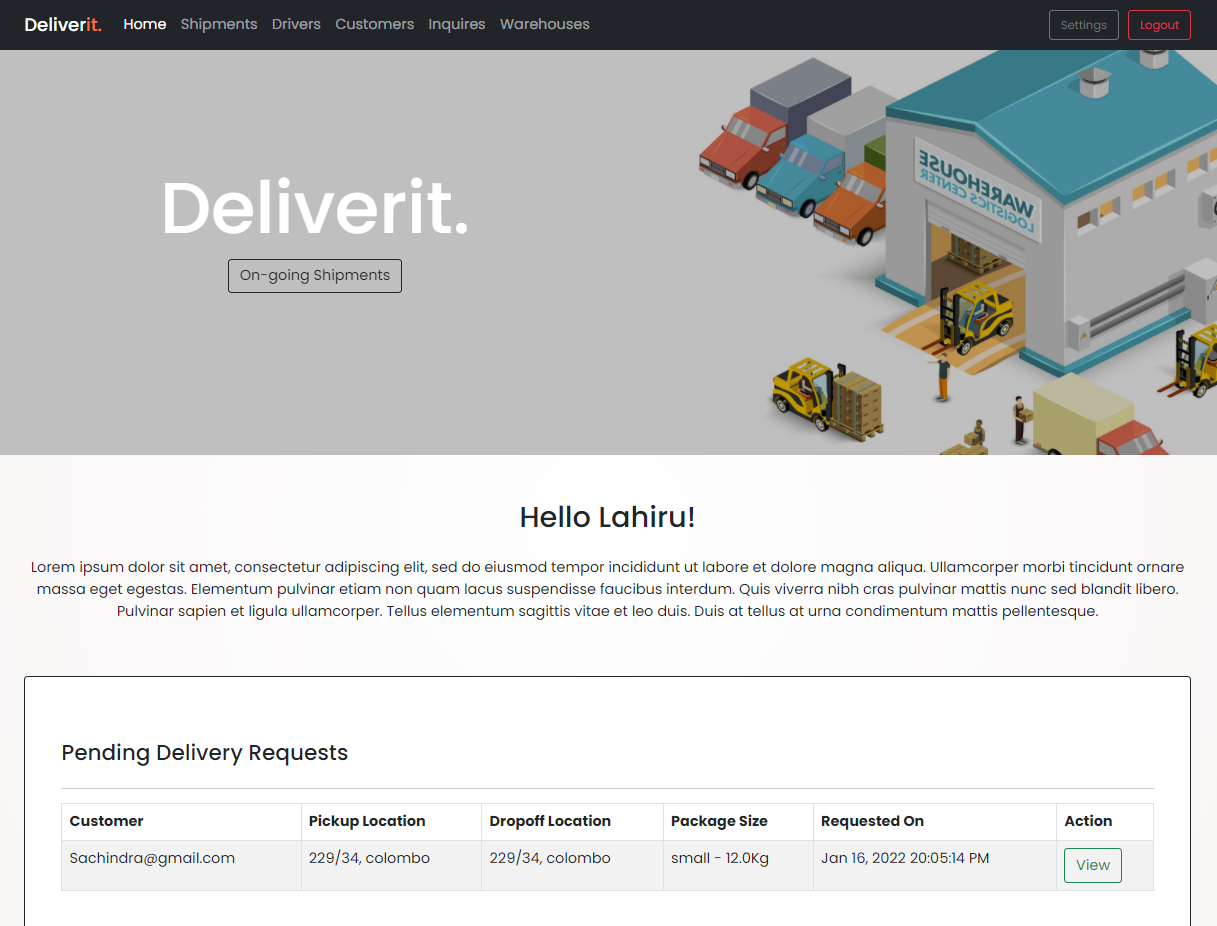The height and width of the screenshot is (926, 1217).
Task: Click the Hello Lahiru! greeting
Action: click(608, 517)
